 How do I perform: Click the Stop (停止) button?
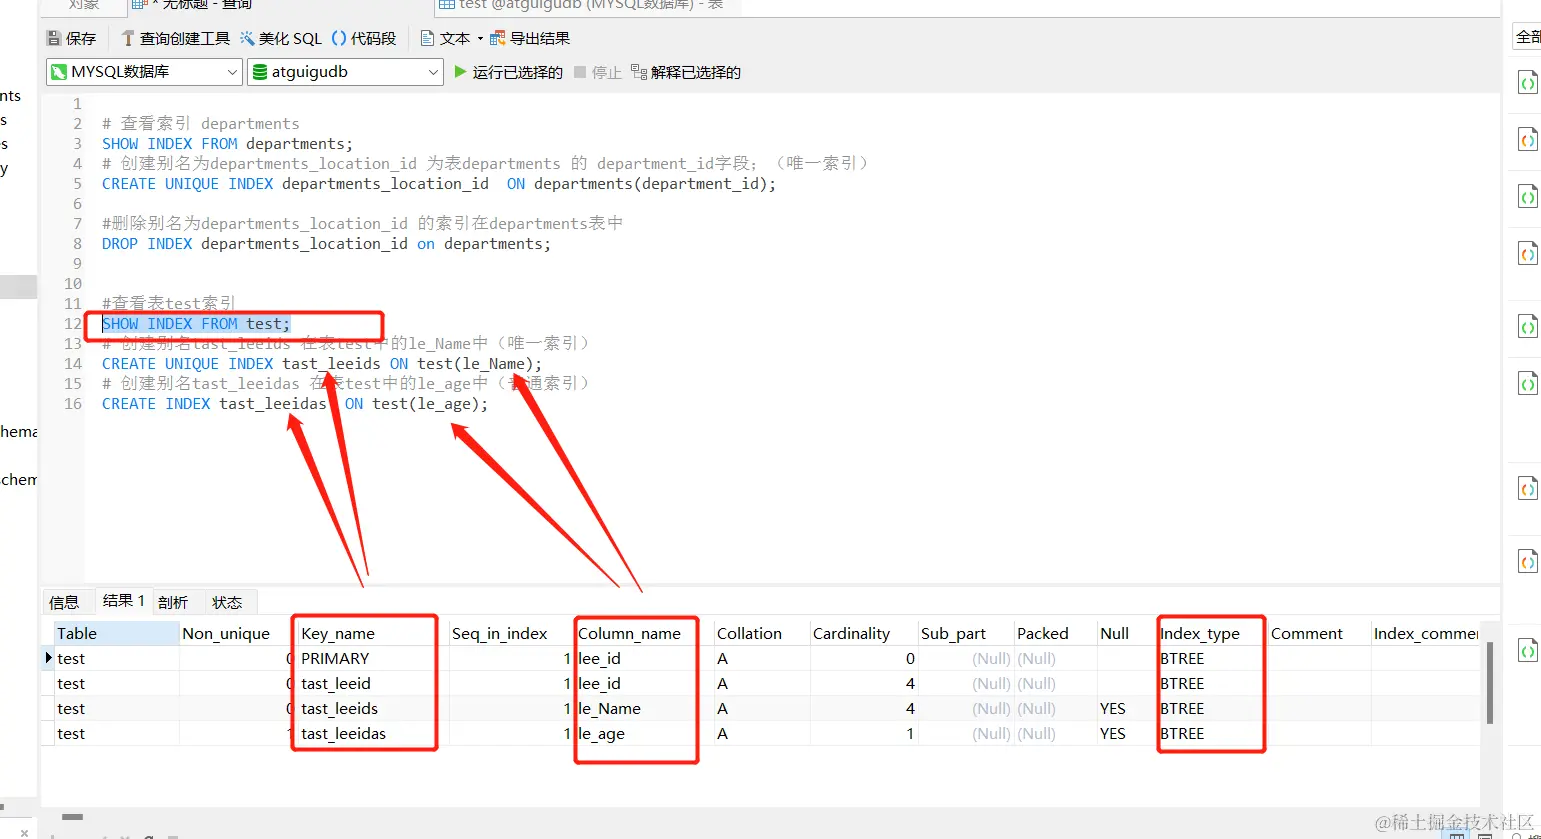tap(598, 72)
